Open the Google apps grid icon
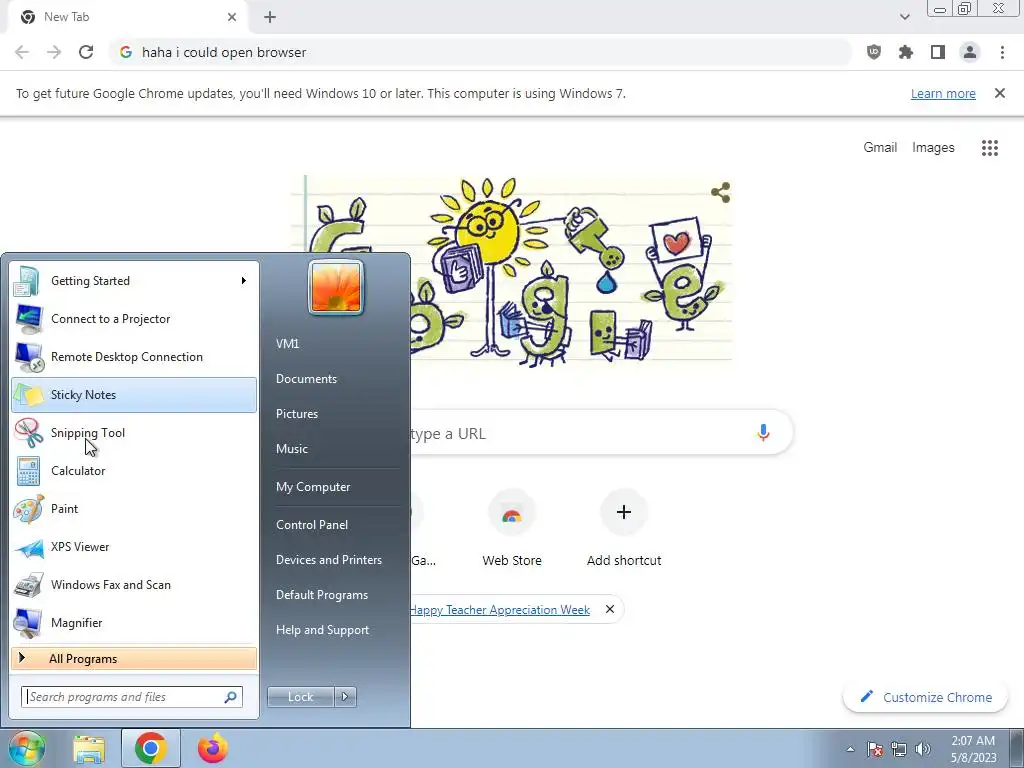This screenshot has height=768, width=1024. point(990,148)
